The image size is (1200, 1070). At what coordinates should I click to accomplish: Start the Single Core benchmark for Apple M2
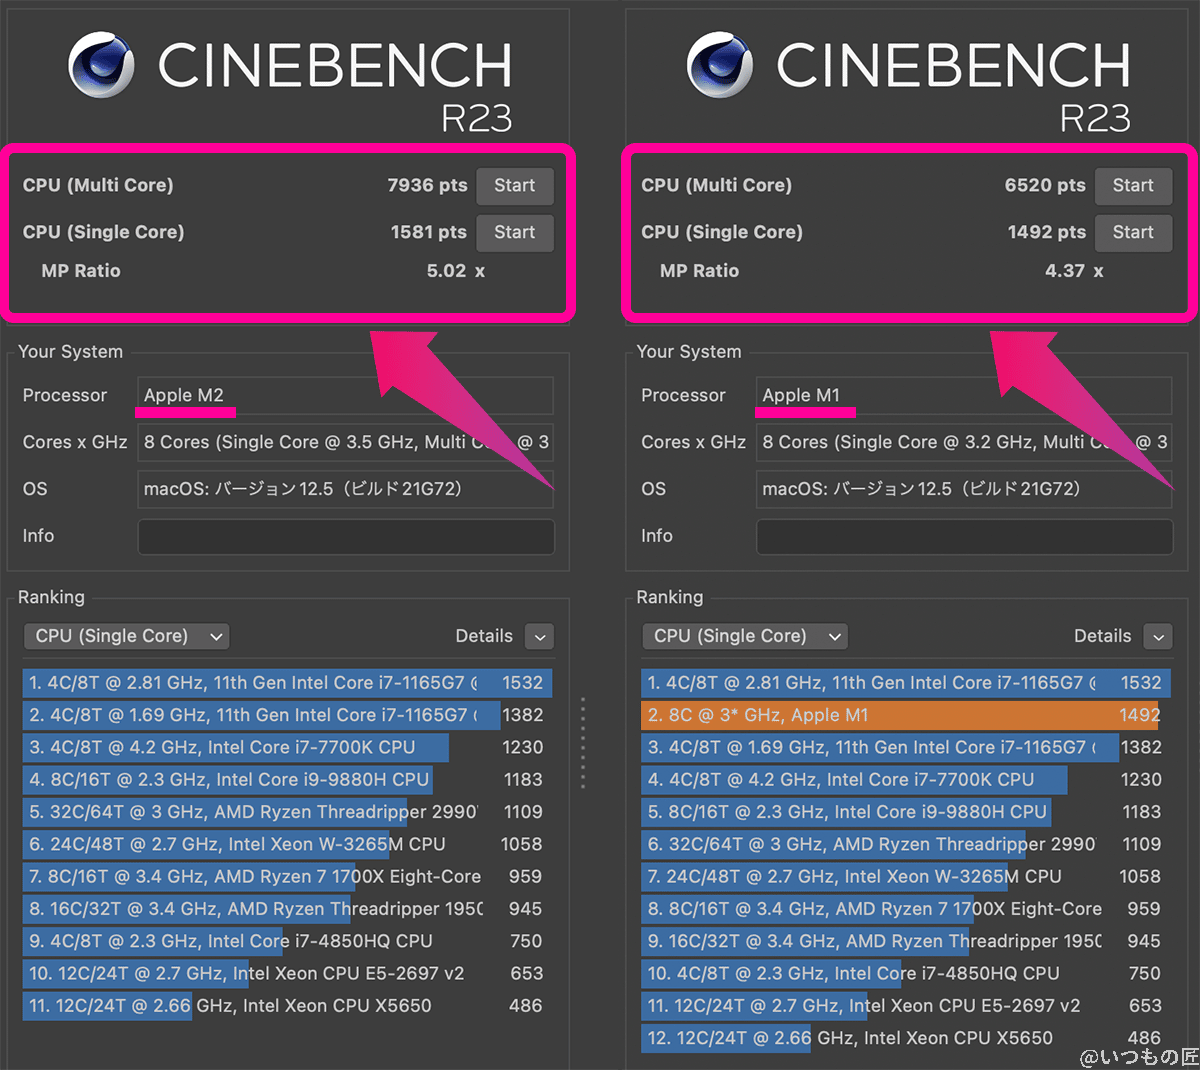click(x=514, y=232)
